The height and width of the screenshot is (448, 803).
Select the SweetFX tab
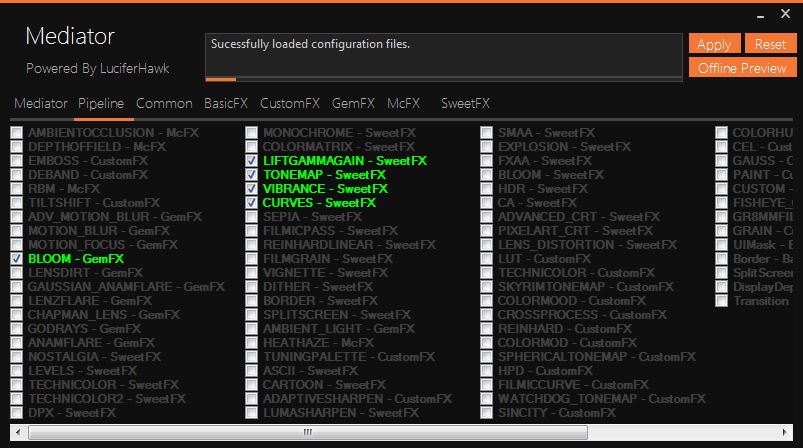465,103
